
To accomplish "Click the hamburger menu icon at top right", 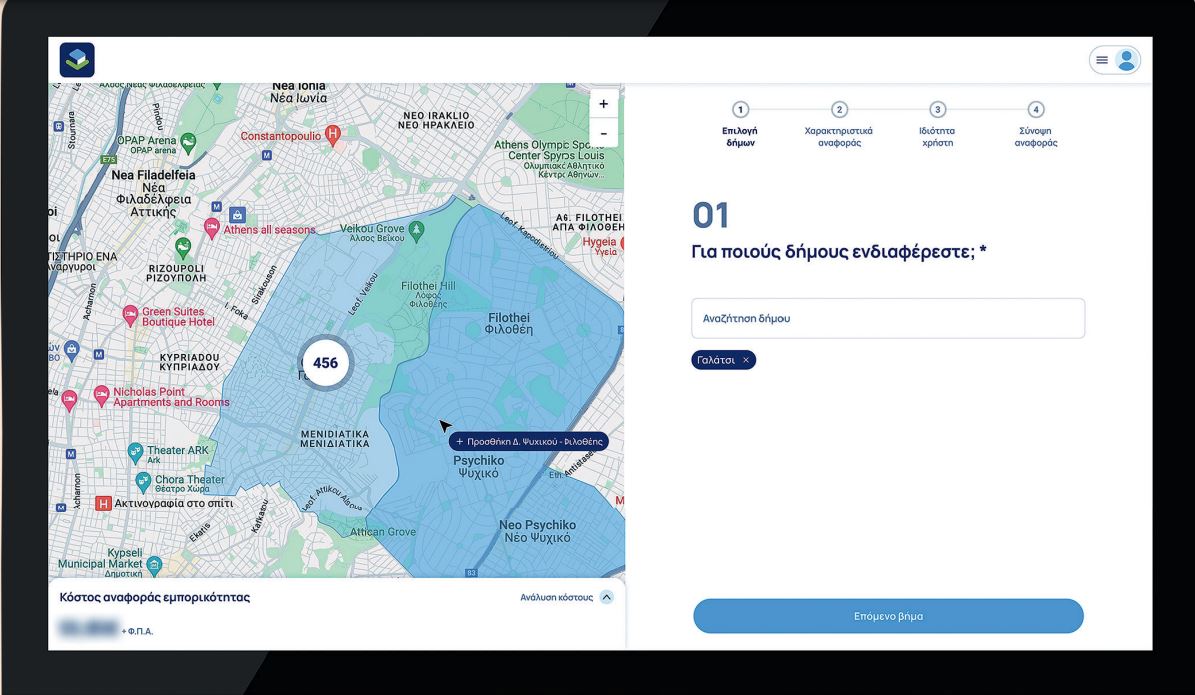I will (1102, 60).
